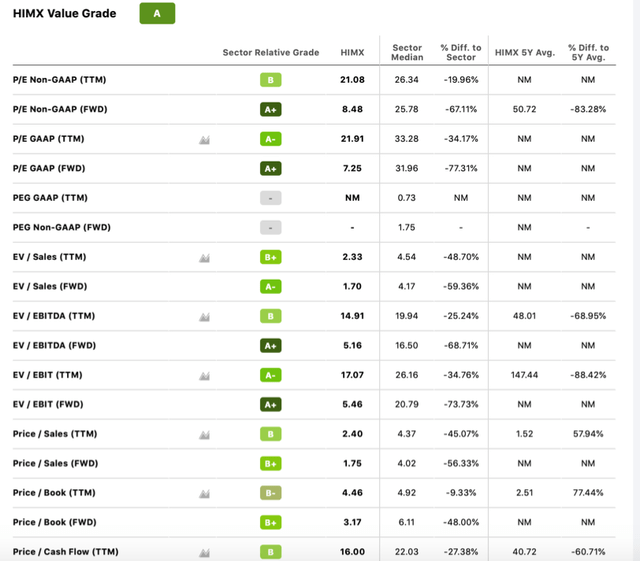The height and width of the screenshot is (561, 640).
Task: Click the -77.31% sector difference value
Action: (x=461, y=169)
